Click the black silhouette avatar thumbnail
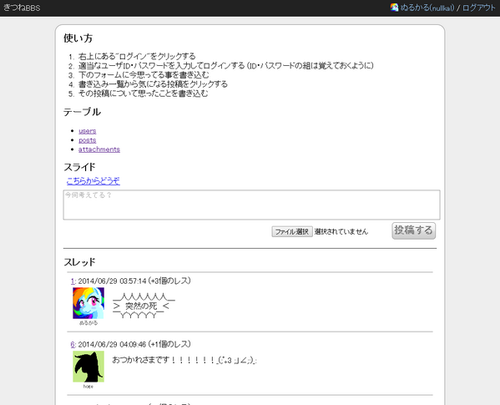Viewport: 500px width, 405px height. (x=88, y=366)
